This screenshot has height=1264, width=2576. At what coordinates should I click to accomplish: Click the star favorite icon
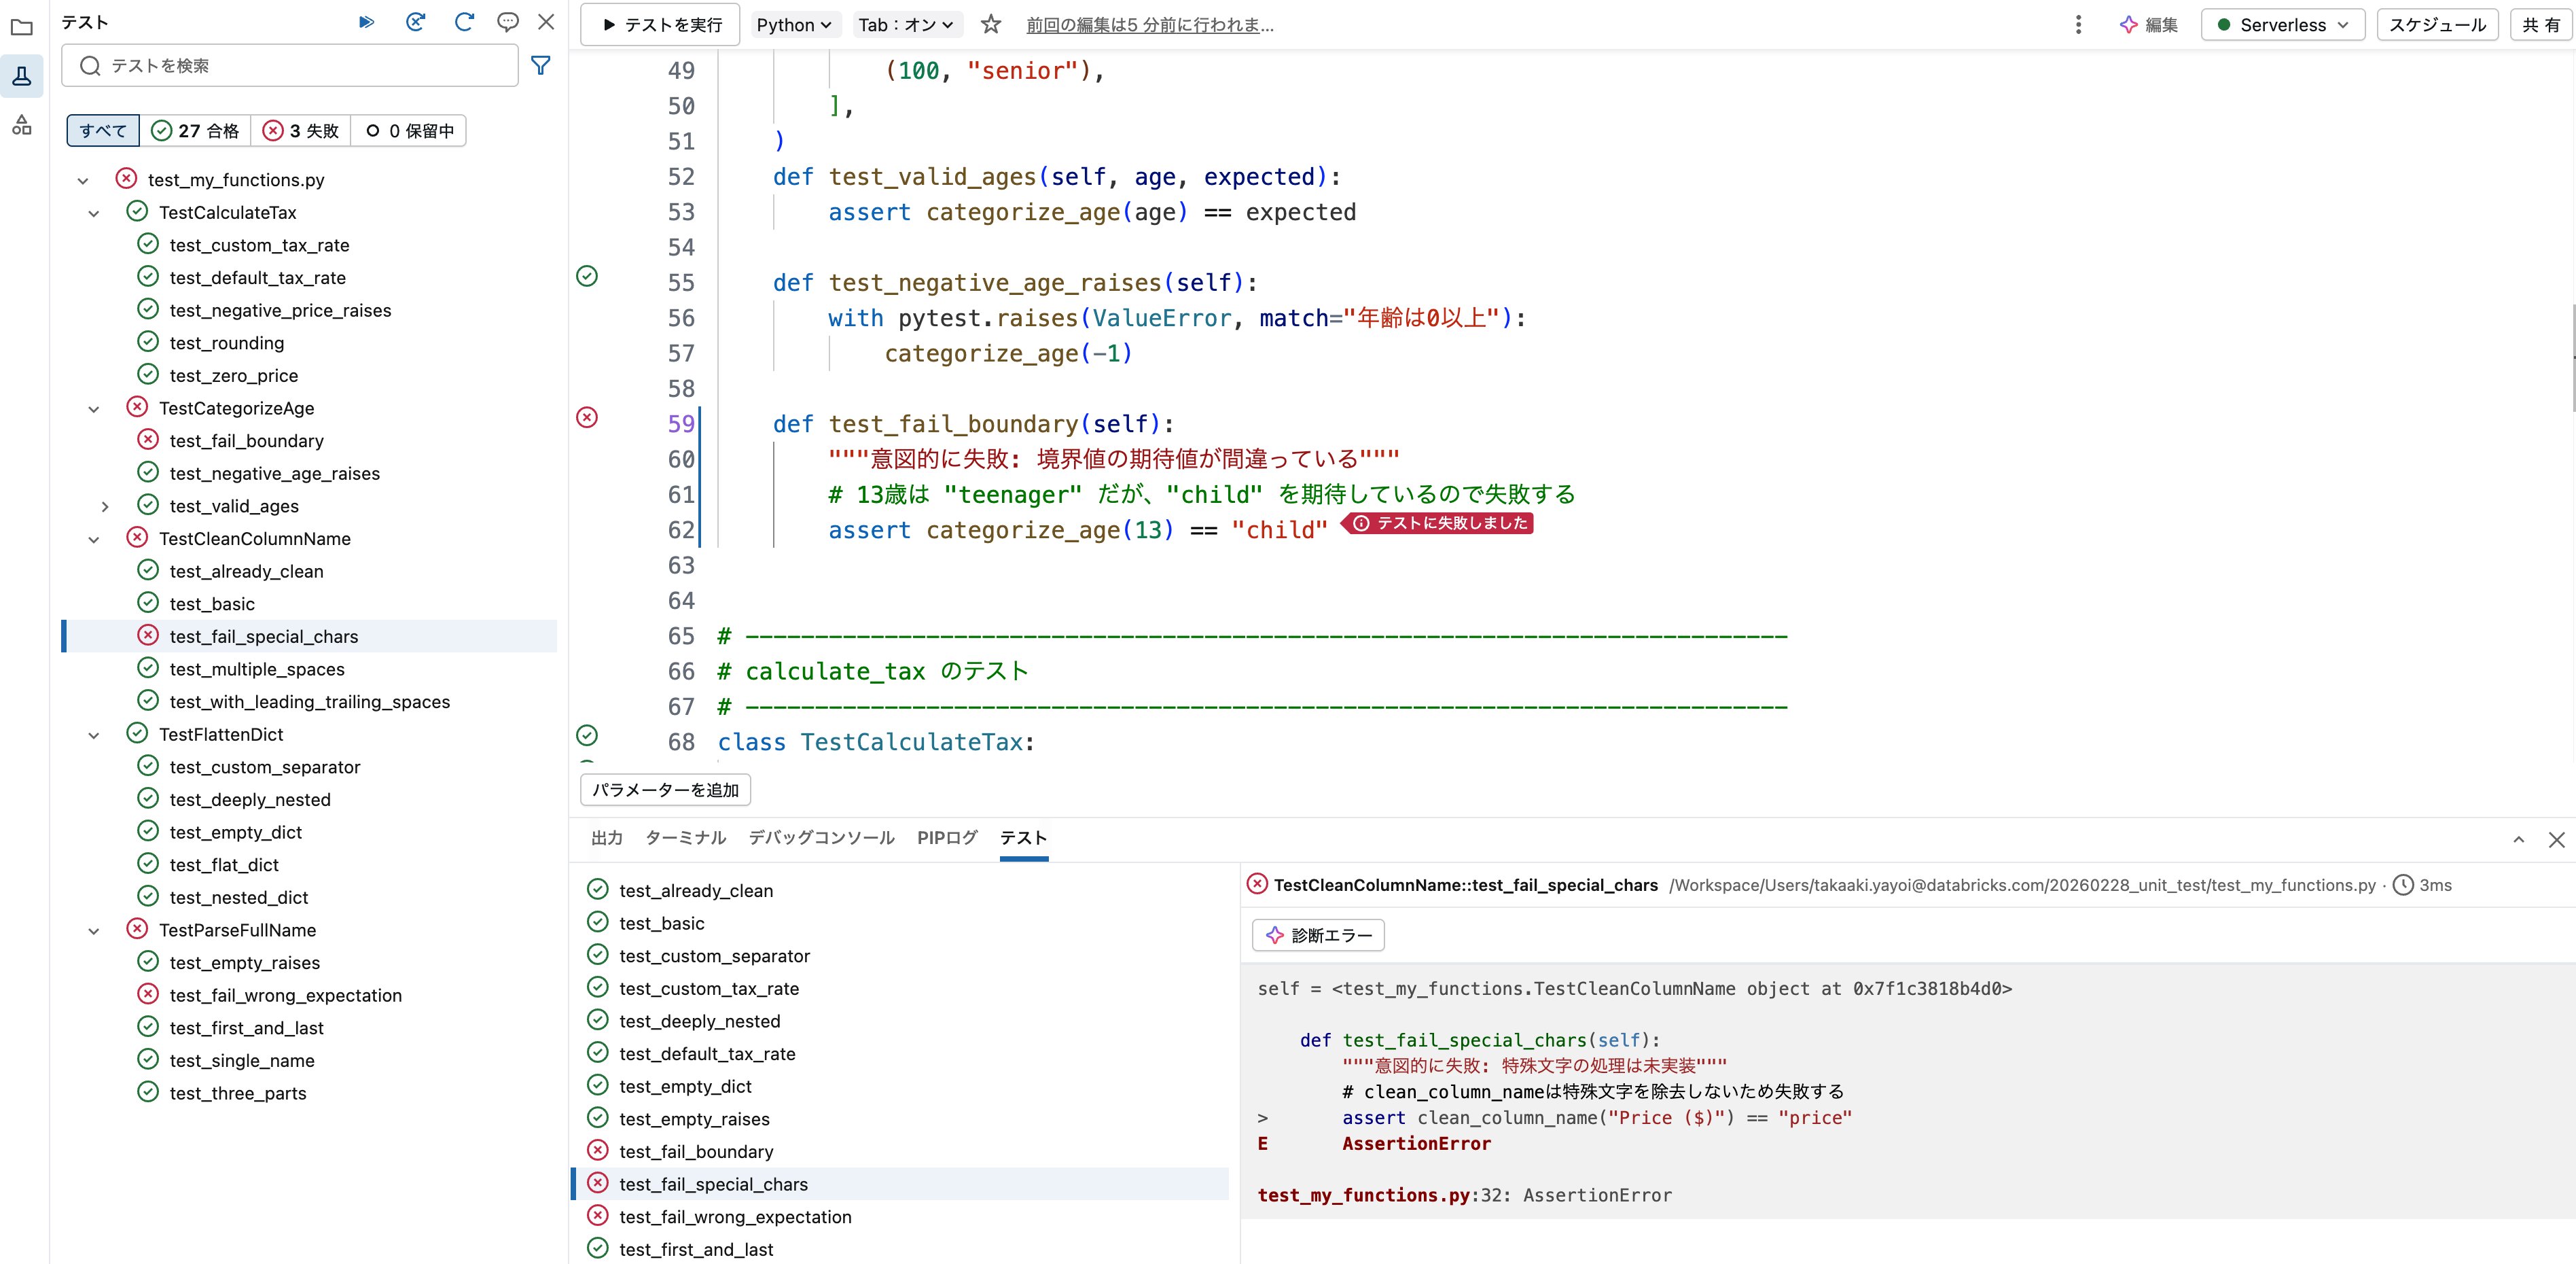tap(990, 25)
